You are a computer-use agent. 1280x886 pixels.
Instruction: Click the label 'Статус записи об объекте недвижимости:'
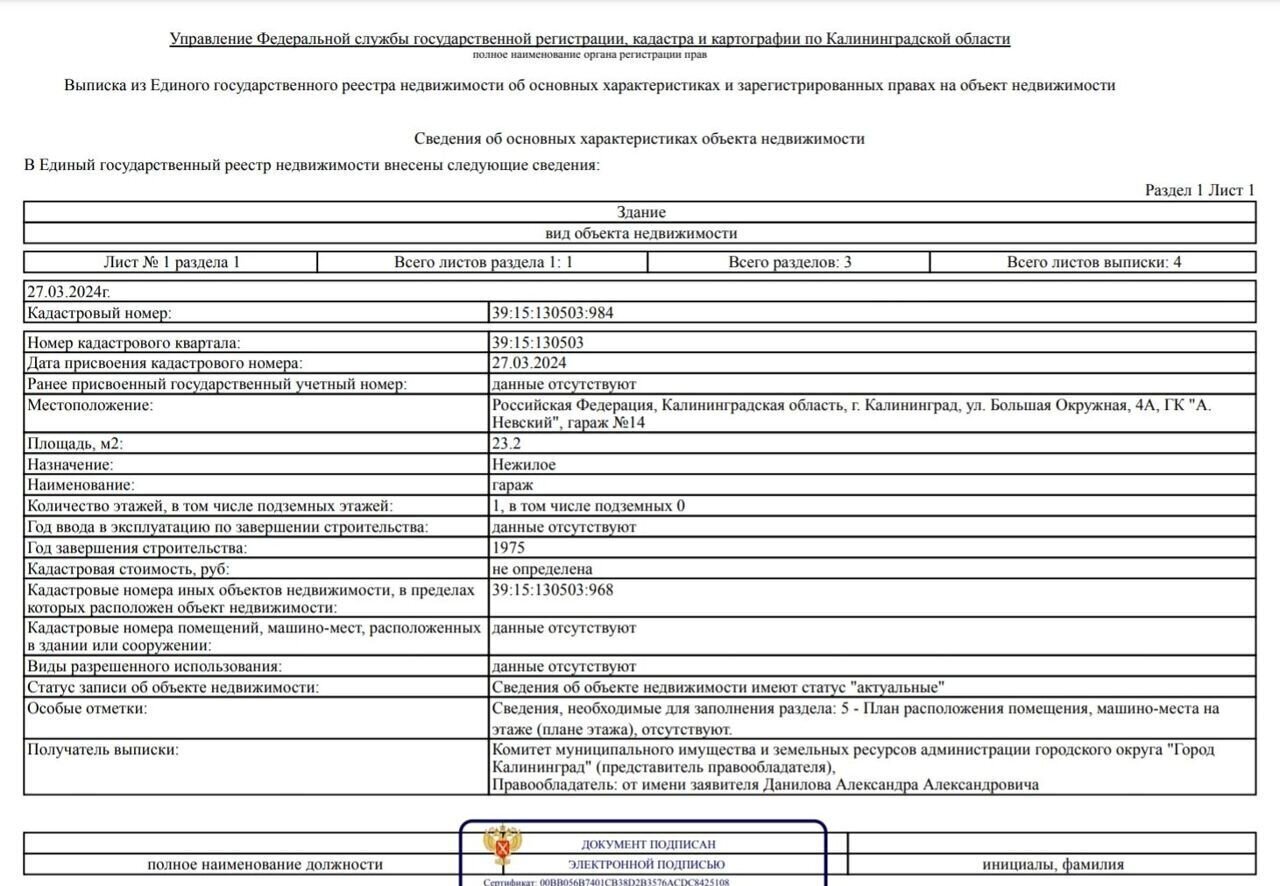[x=172, y=688]
